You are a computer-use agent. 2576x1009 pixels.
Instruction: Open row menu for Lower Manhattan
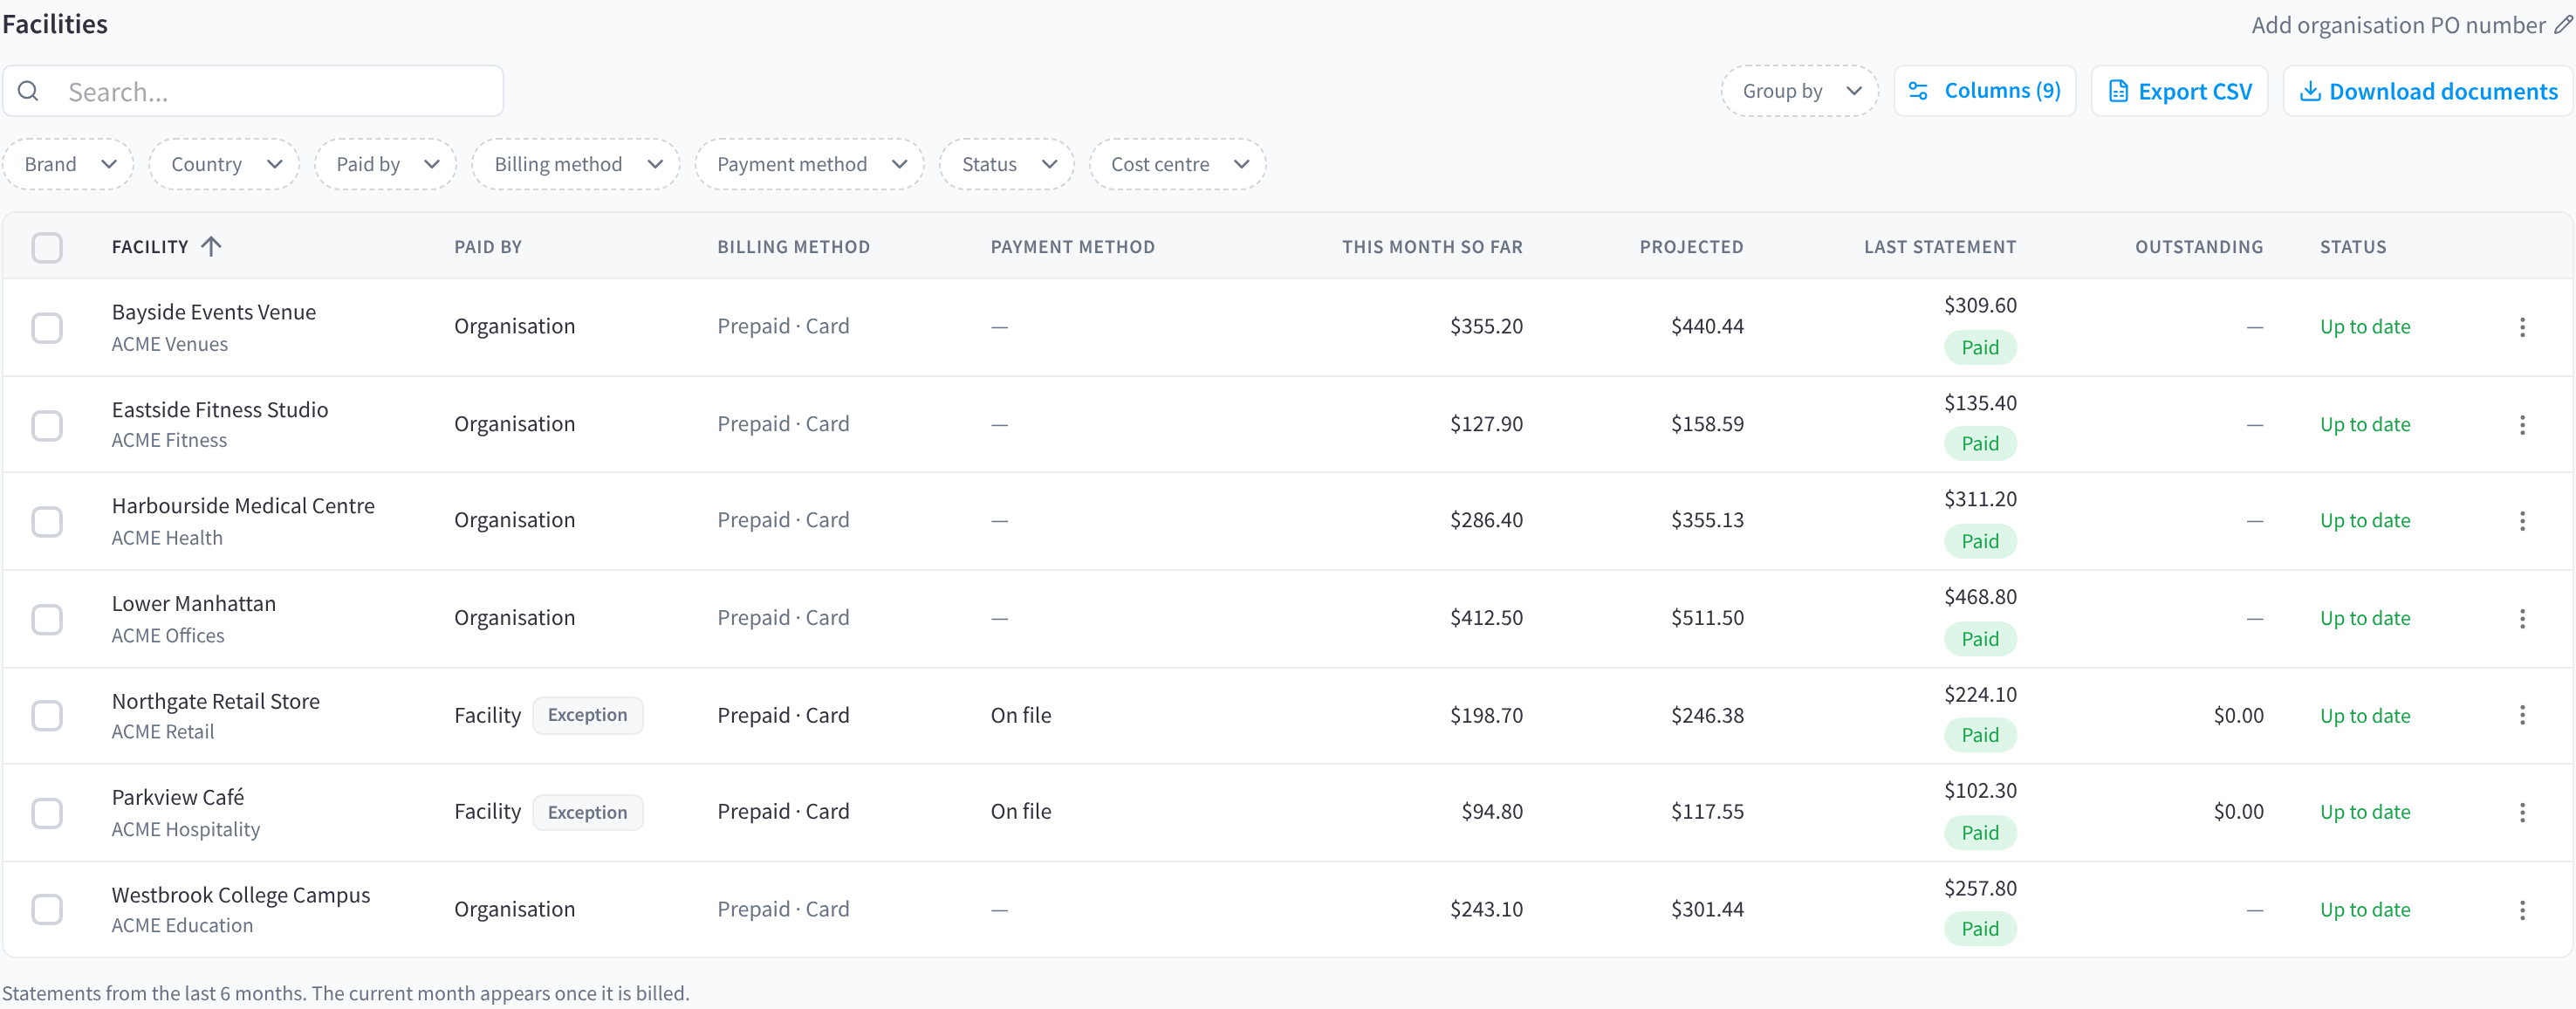2522,619
